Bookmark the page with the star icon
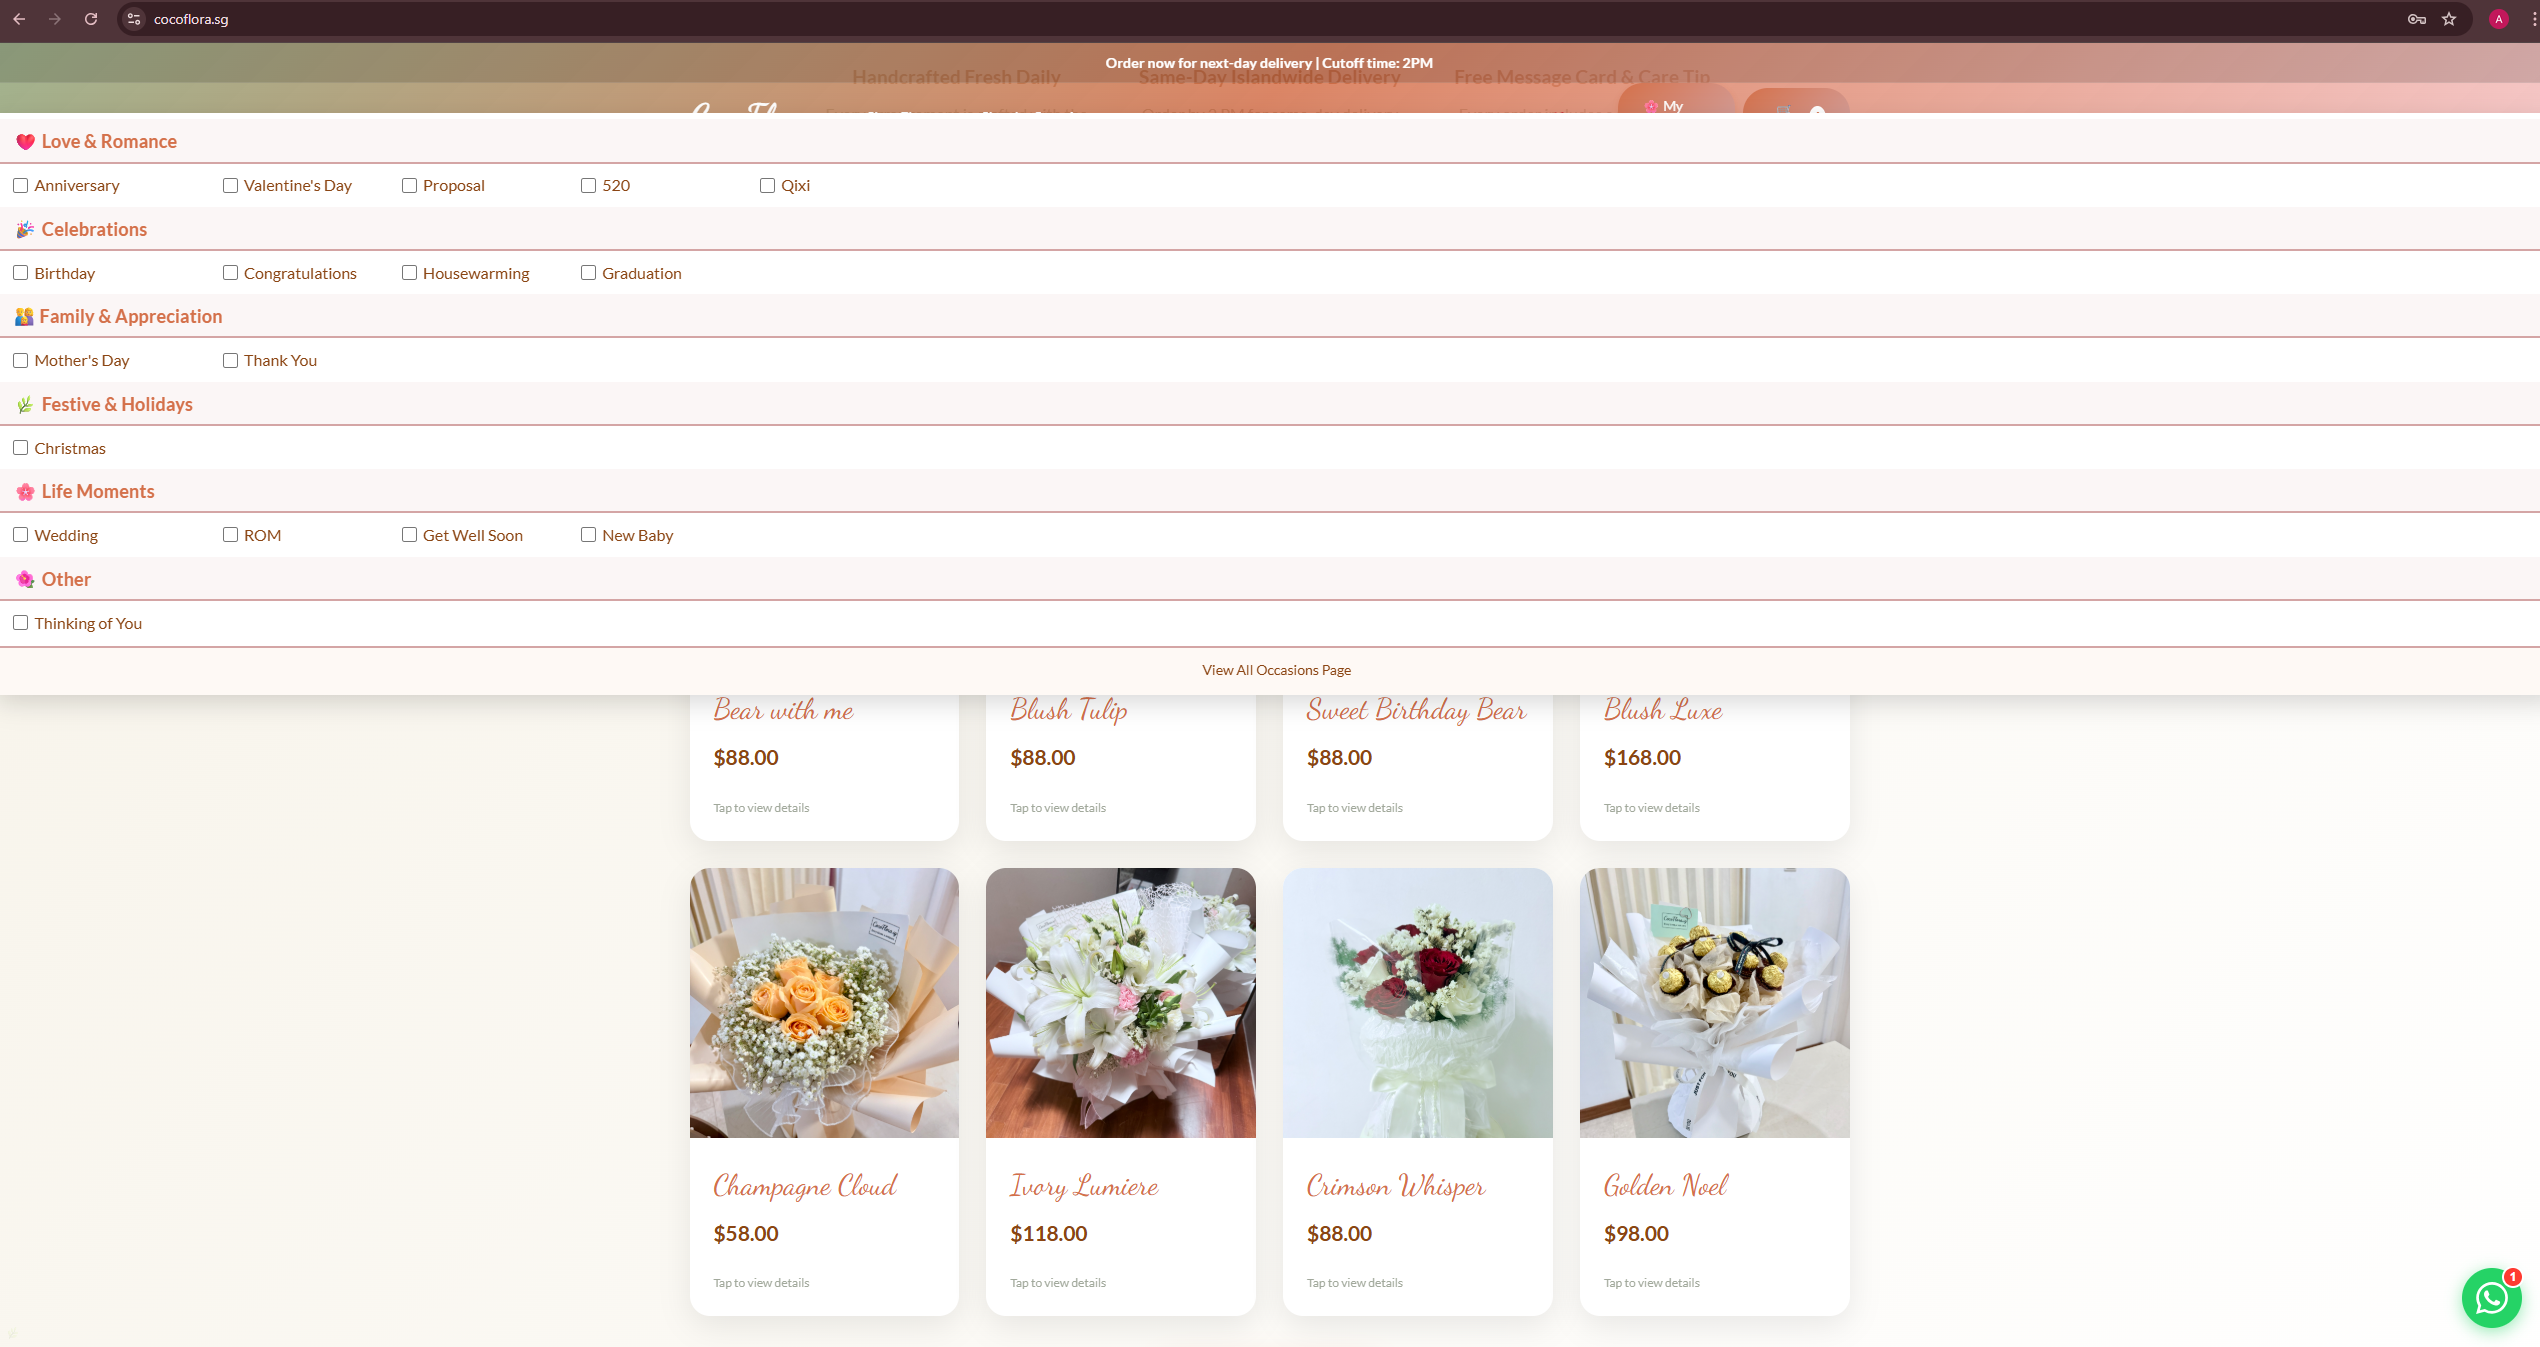 (x=2448, y=18)
